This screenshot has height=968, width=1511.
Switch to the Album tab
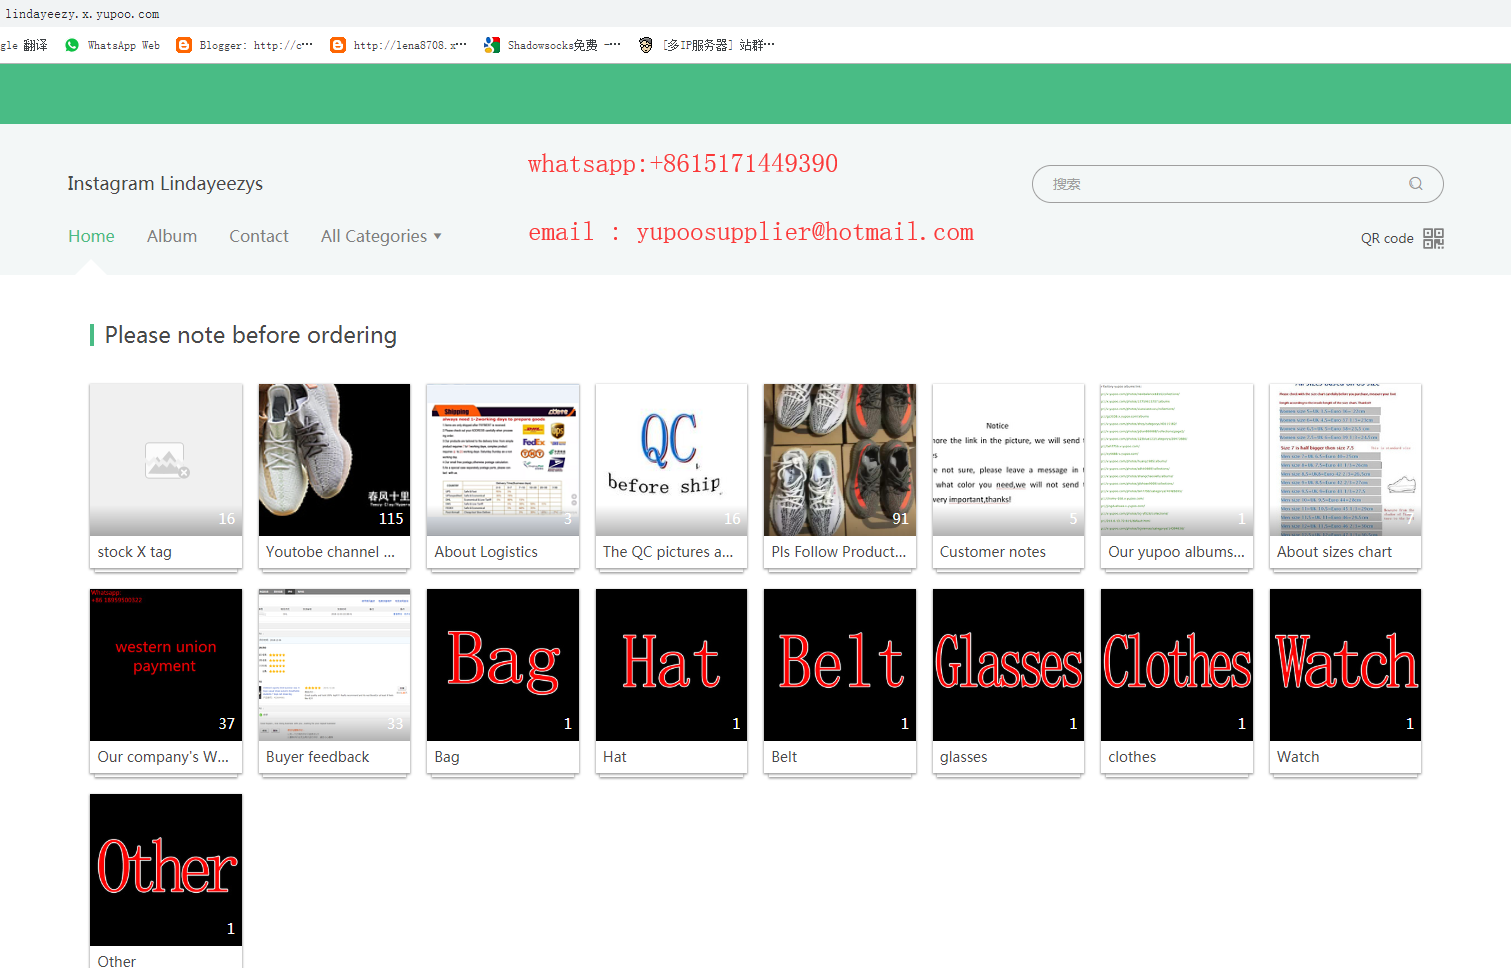[172, 236]
